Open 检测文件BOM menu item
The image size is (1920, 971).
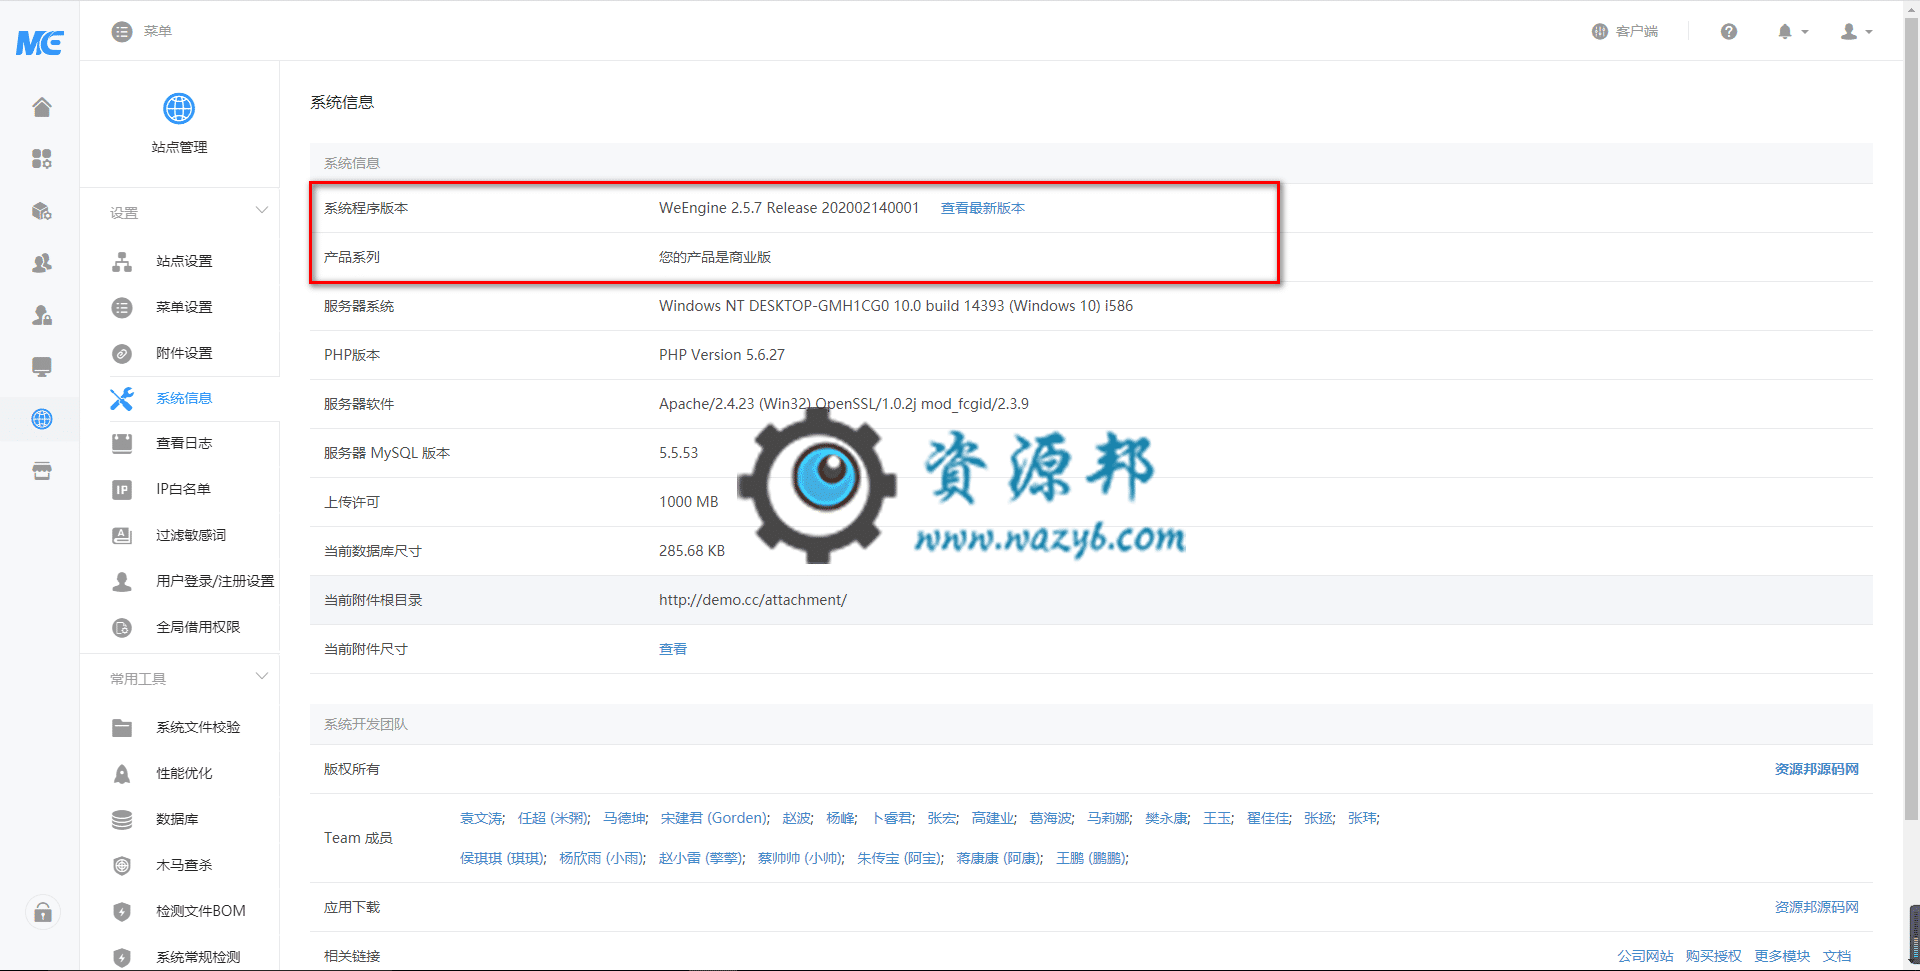pyautogui.click(x=201, y=911)
